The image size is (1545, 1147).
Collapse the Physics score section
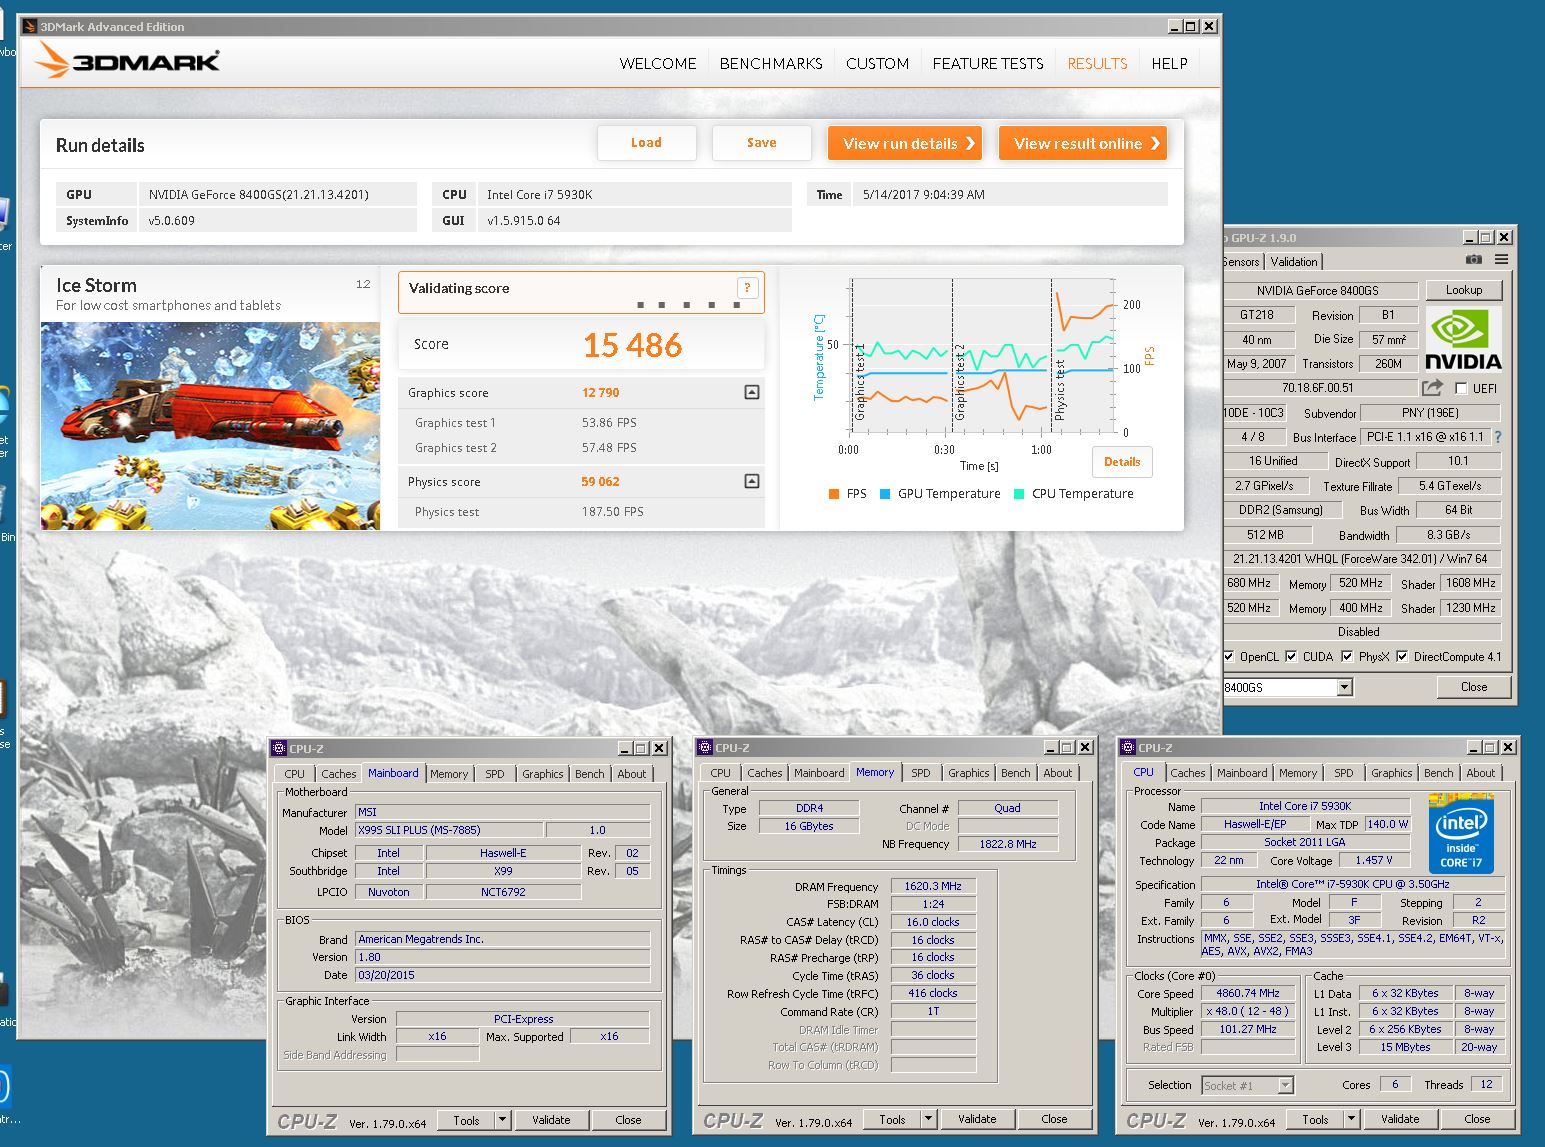pyautogui.click(x=752, y=482)
